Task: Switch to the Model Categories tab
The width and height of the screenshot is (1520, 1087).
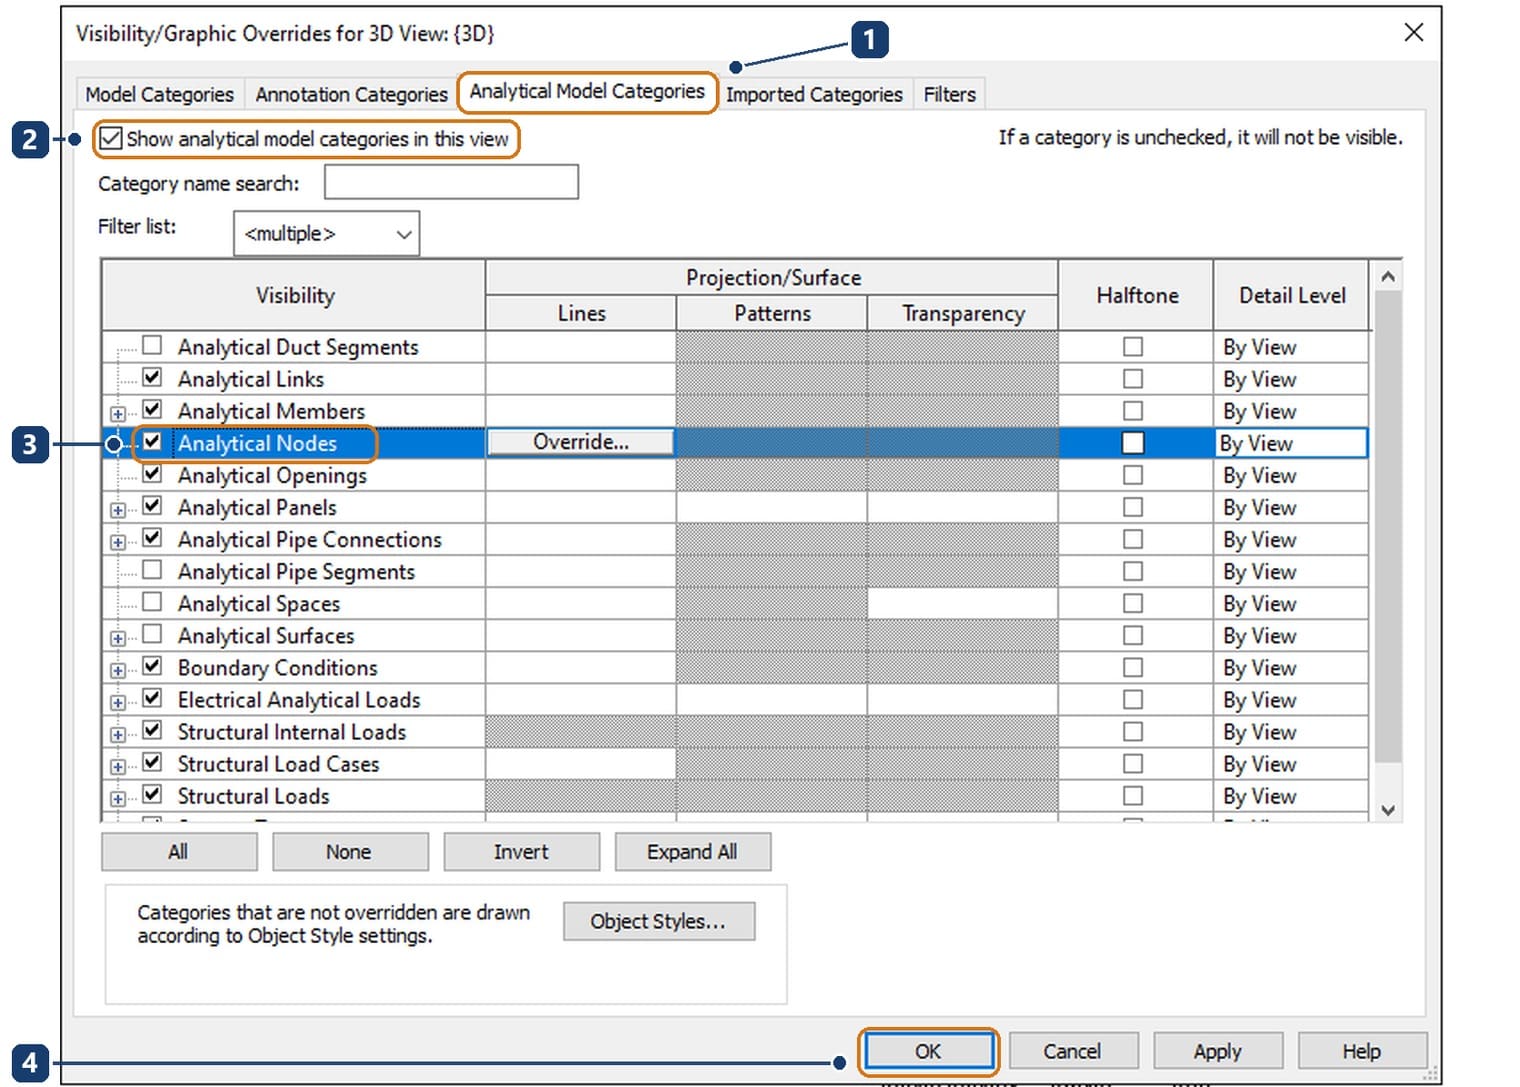Action: pyautogui.click(x=159, y=94)
